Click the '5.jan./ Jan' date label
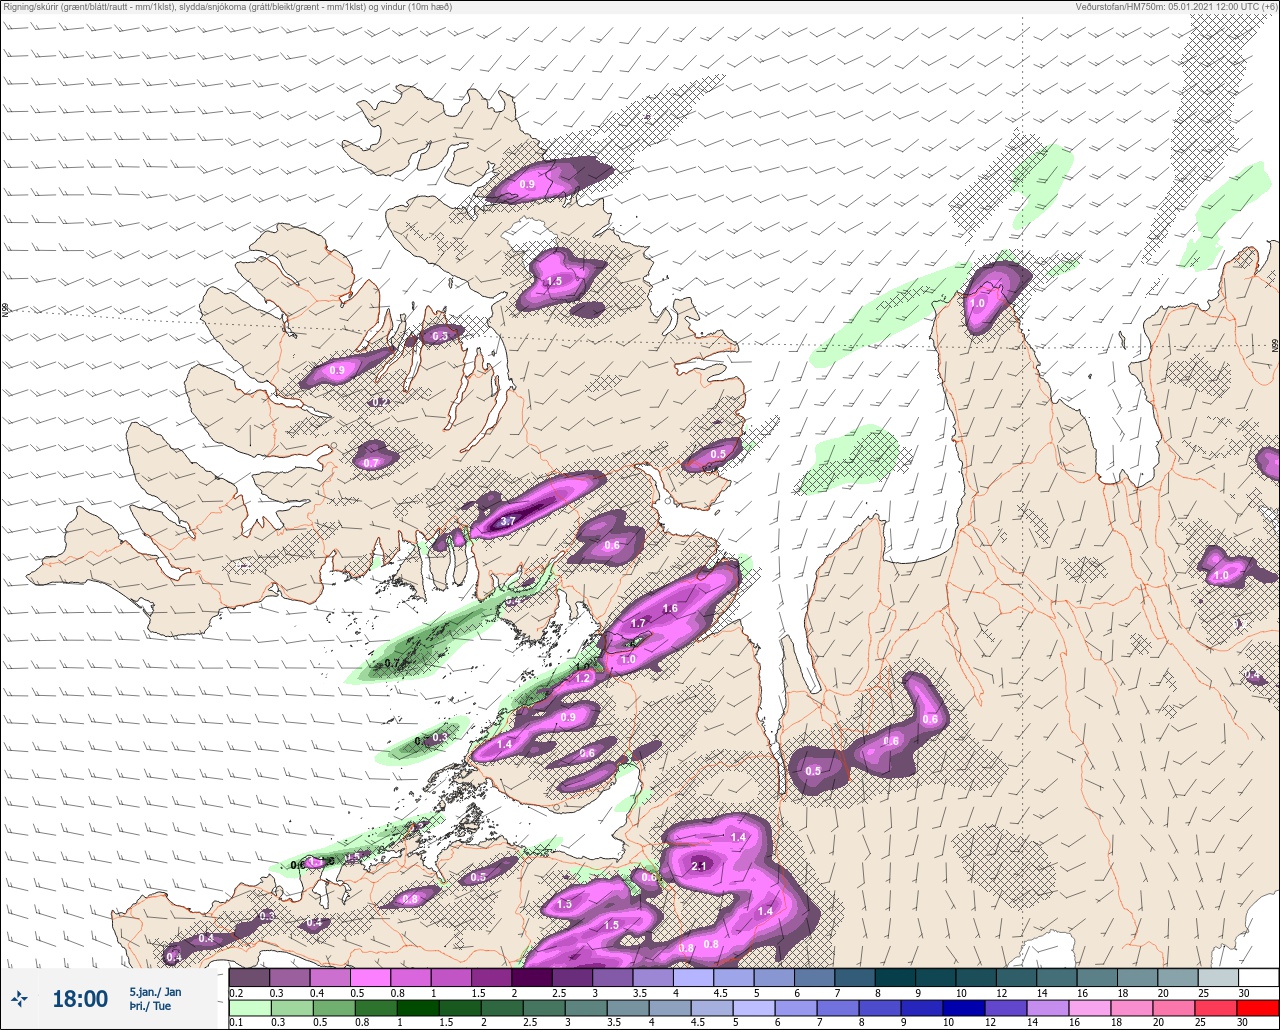Screen dimensions: 1280x1030 [155, 992]
